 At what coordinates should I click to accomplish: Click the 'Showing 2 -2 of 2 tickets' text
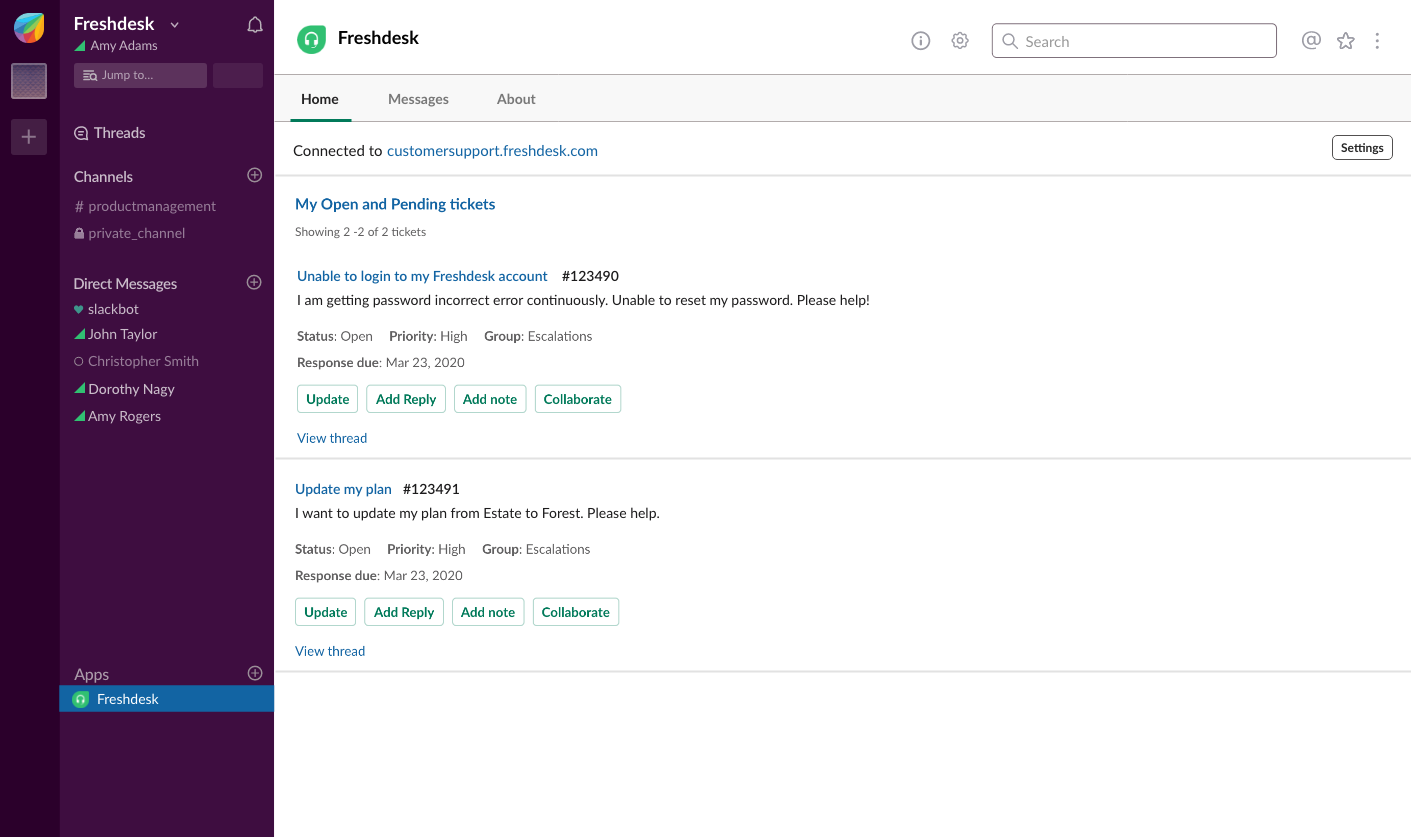point(360,232)
